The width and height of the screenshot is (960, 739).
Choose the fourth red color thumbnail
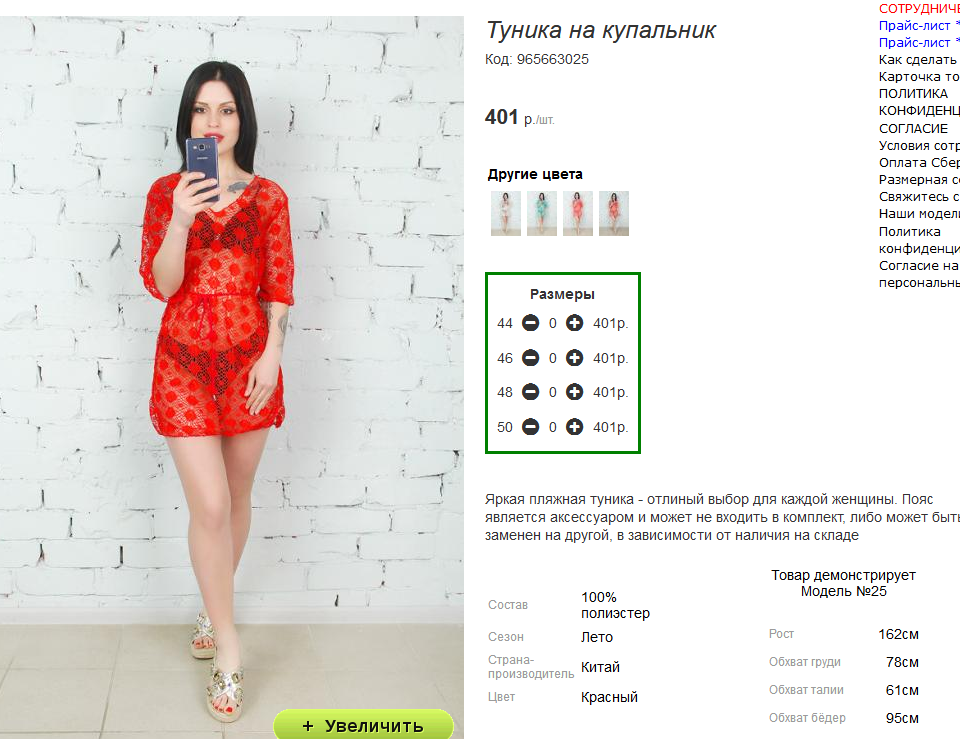pyautogui.click(x=614, y=214)
